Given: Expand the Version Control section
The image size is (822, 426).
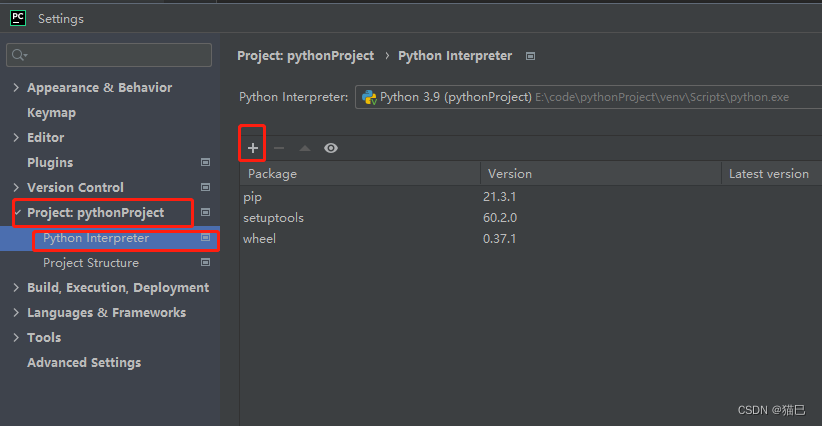Looking at the screenshot, I should (x=16, y=187).
